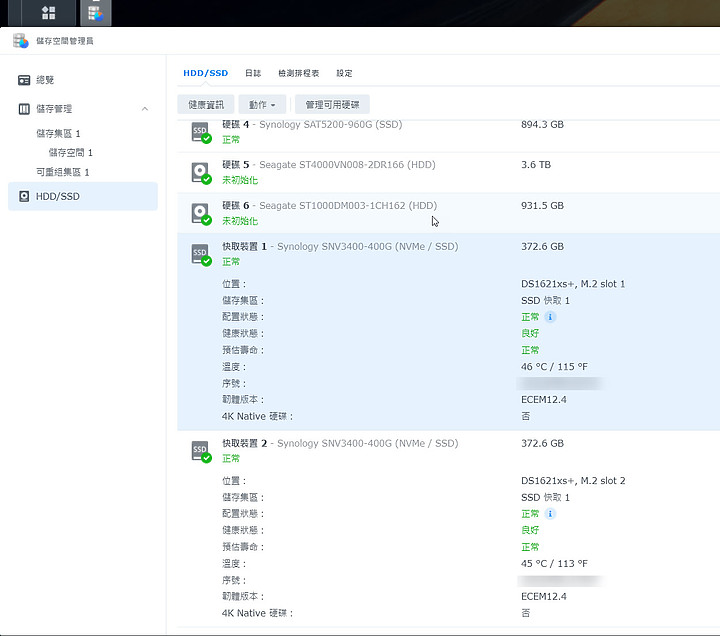
Task: Click the HDD/SSD sidebar icon
Action: [x=24, y=197]
